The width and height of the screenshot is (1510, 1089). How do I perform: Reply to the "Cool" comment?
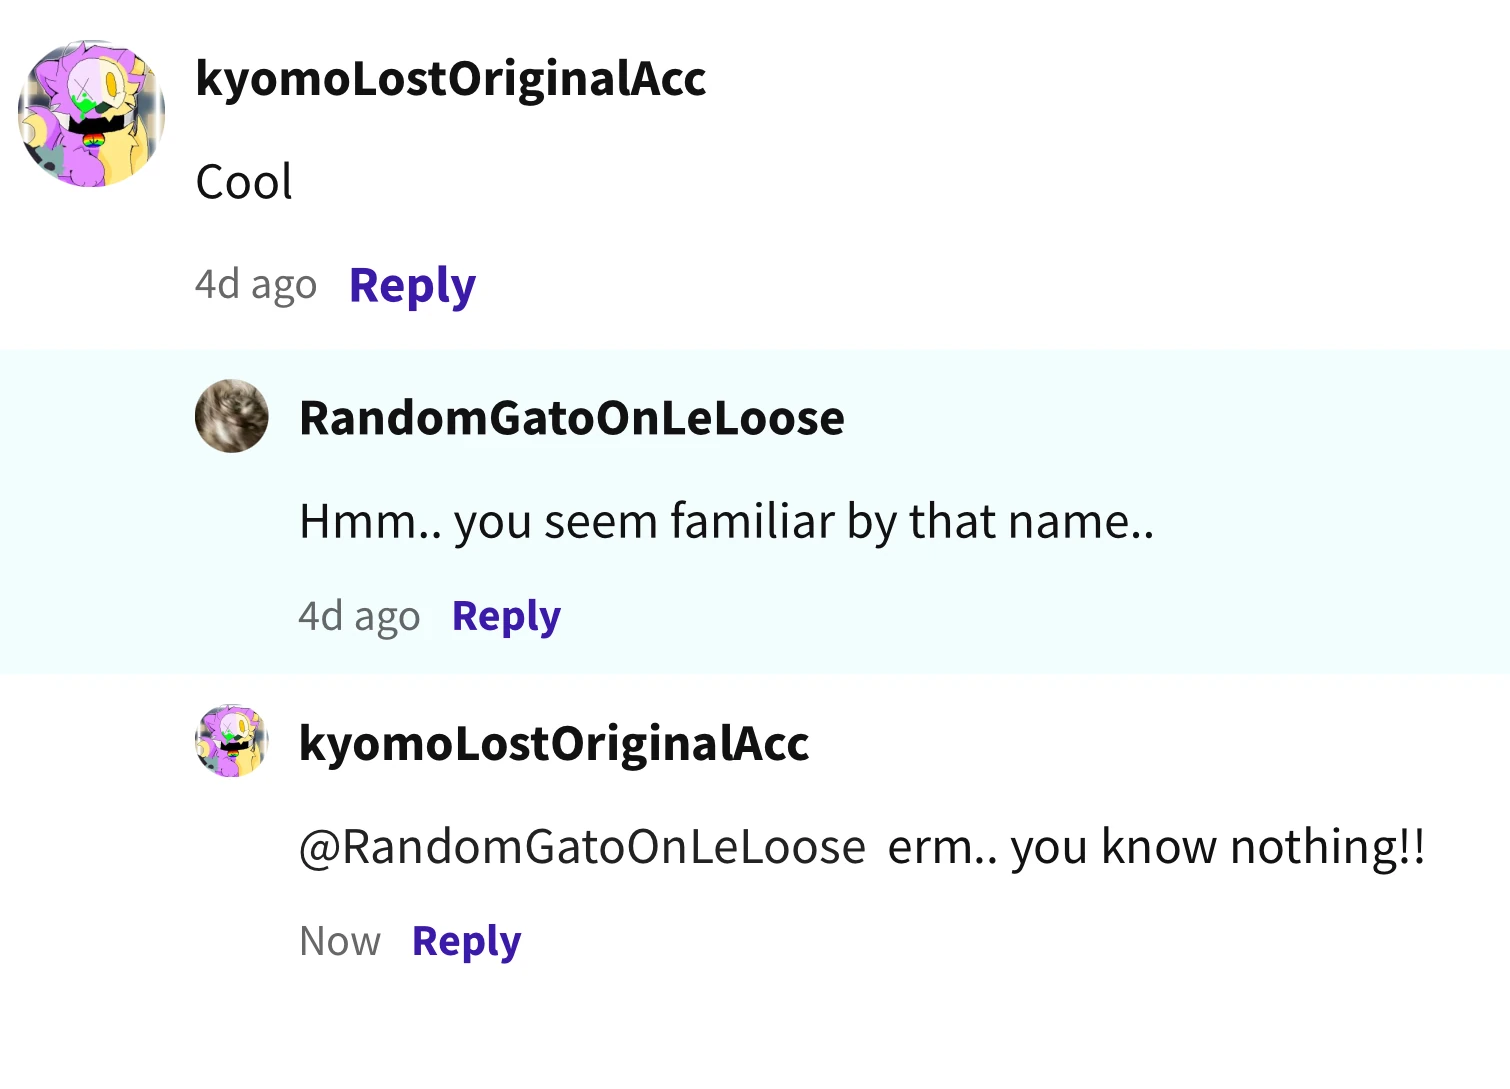click(x=412, y=286)
